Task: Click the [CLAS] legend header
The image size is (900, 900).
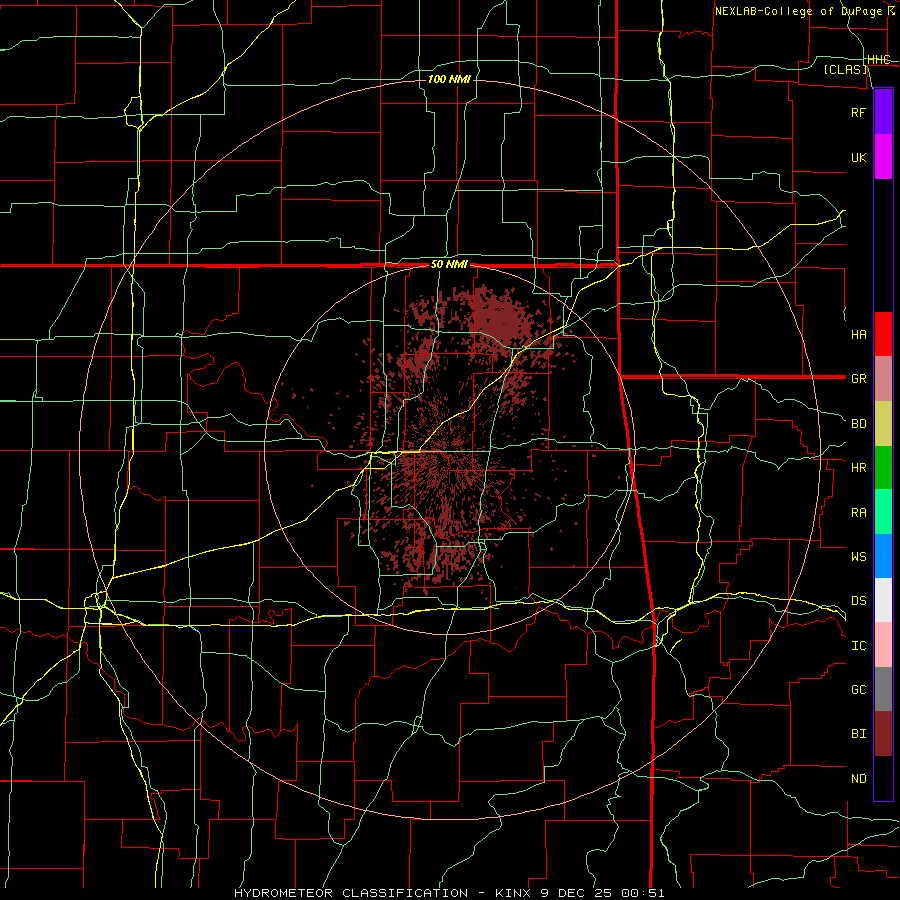Action: 845,70
